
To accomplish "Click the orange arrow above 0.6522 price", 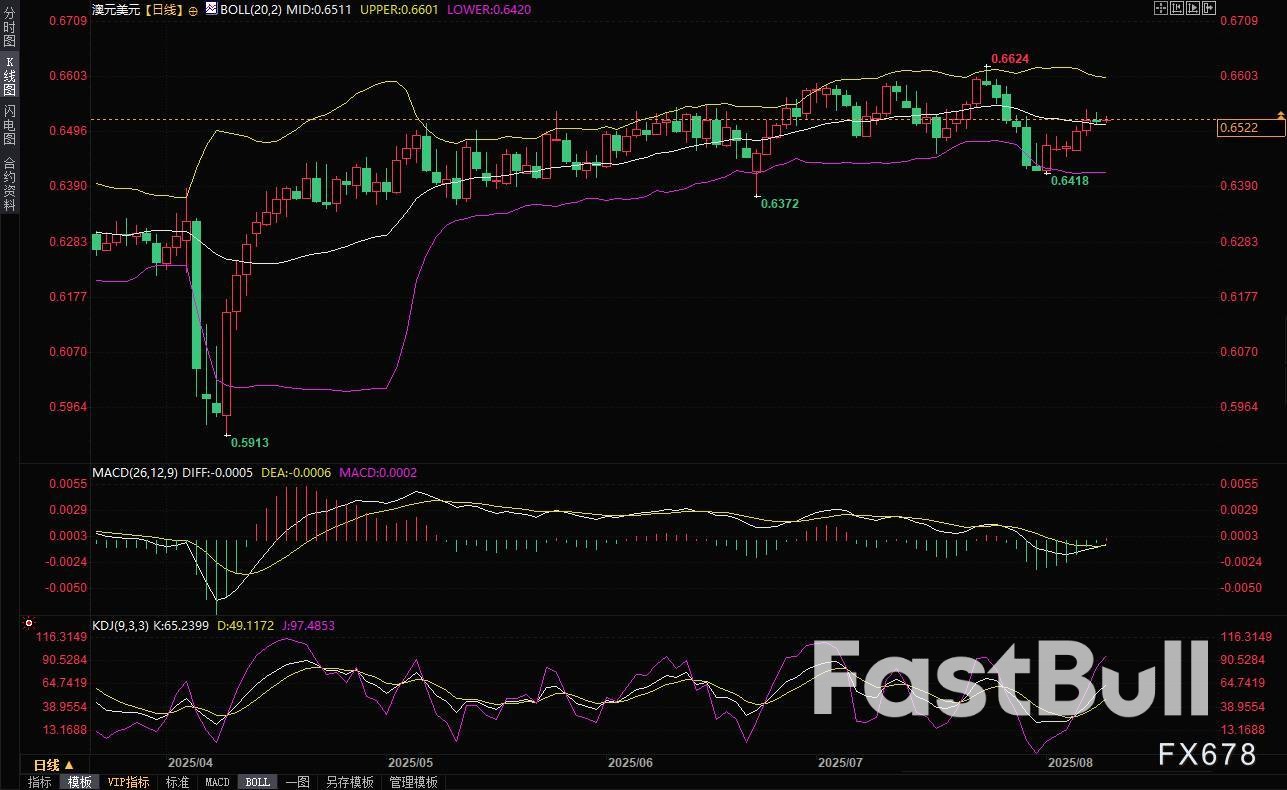I will (1280, 115).
